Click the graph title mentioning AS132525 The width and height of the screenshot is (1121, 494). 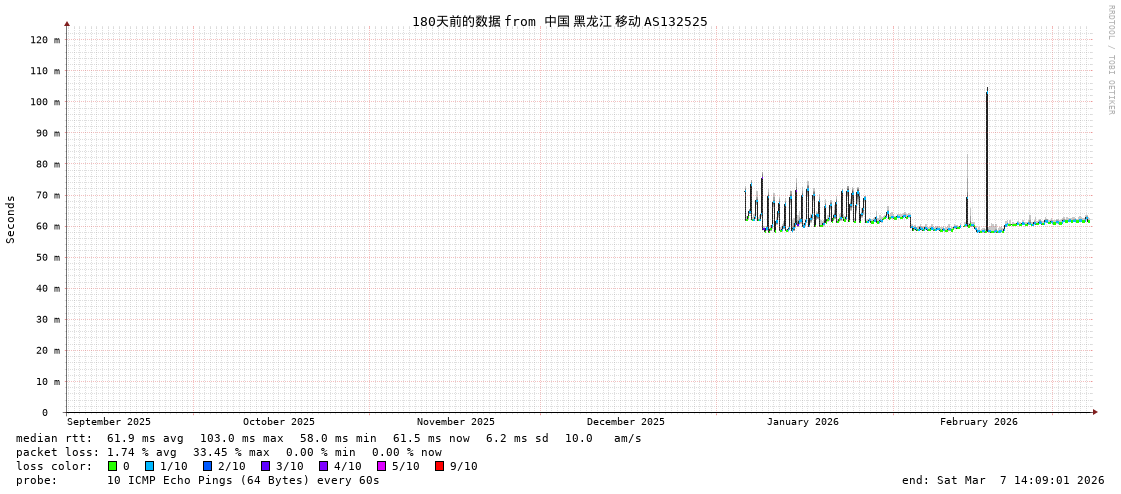[559, 21]
